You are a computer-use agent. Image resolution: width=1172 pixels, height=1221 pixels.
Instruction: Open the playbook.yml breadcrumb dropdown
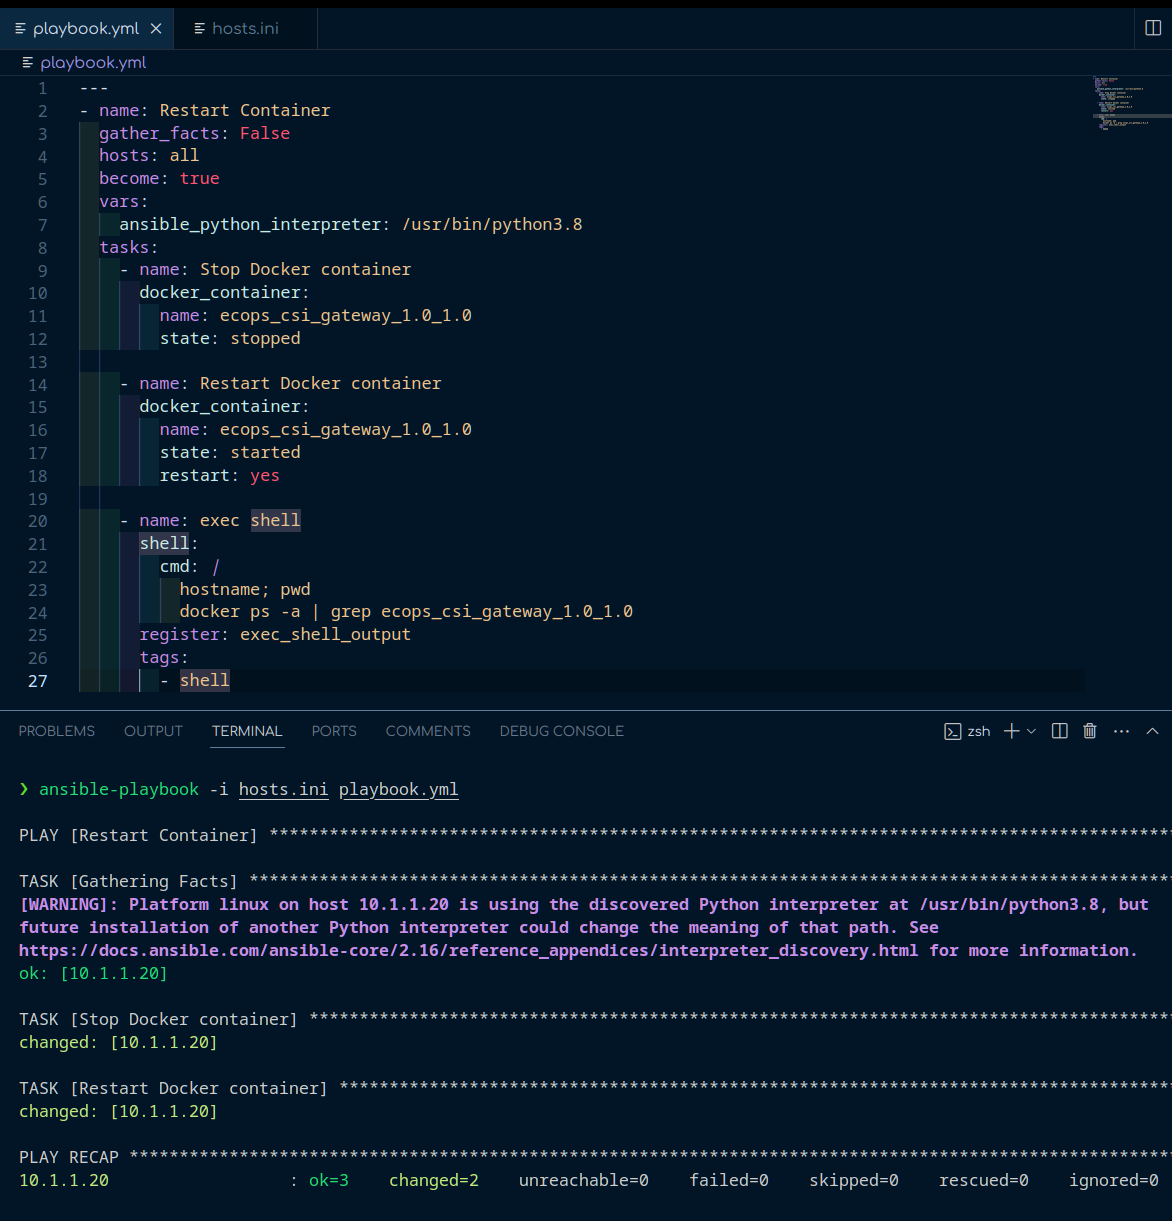(x=95, y=62)
